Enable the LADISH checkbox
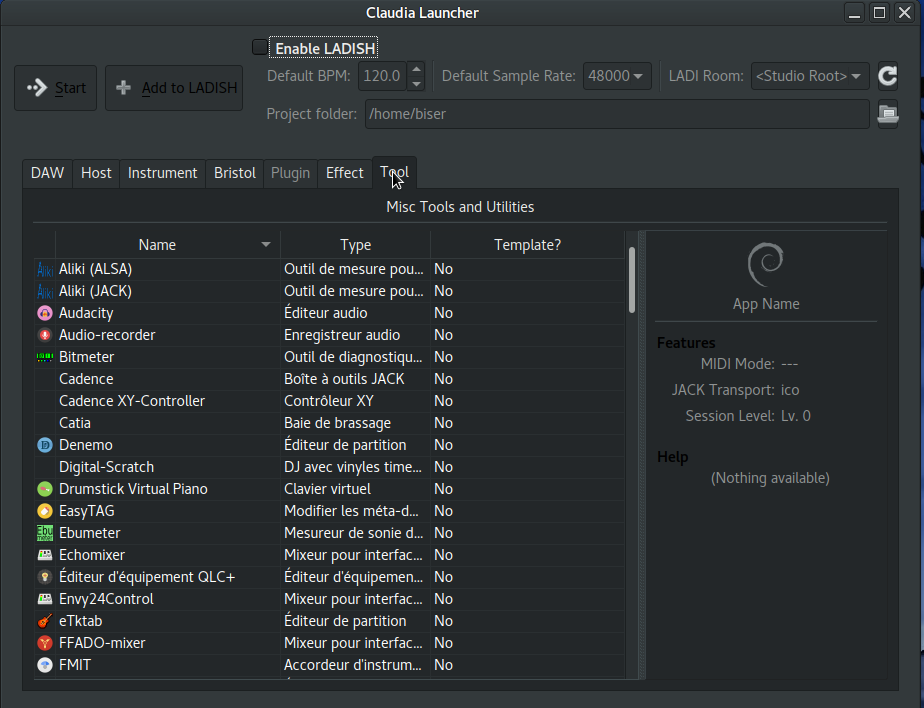The width and height of the screenshot is (924, 708). 259,47
